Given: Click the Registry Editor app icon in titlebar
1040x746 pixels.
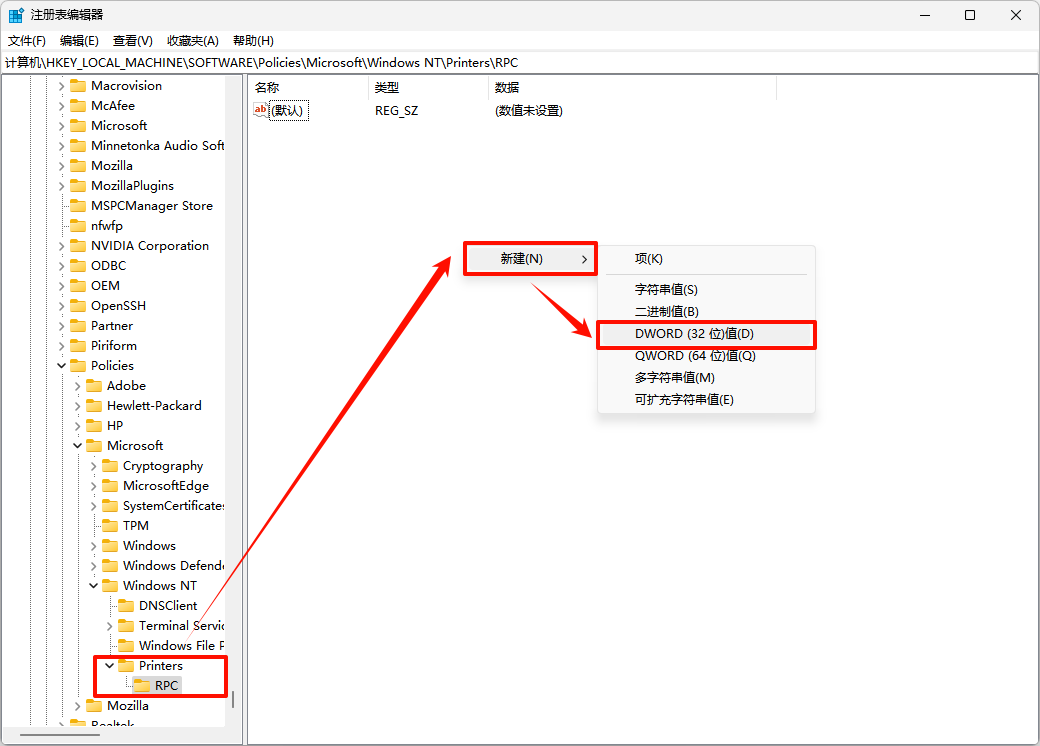Looking at the screenshot, I should tap(16, 14).
